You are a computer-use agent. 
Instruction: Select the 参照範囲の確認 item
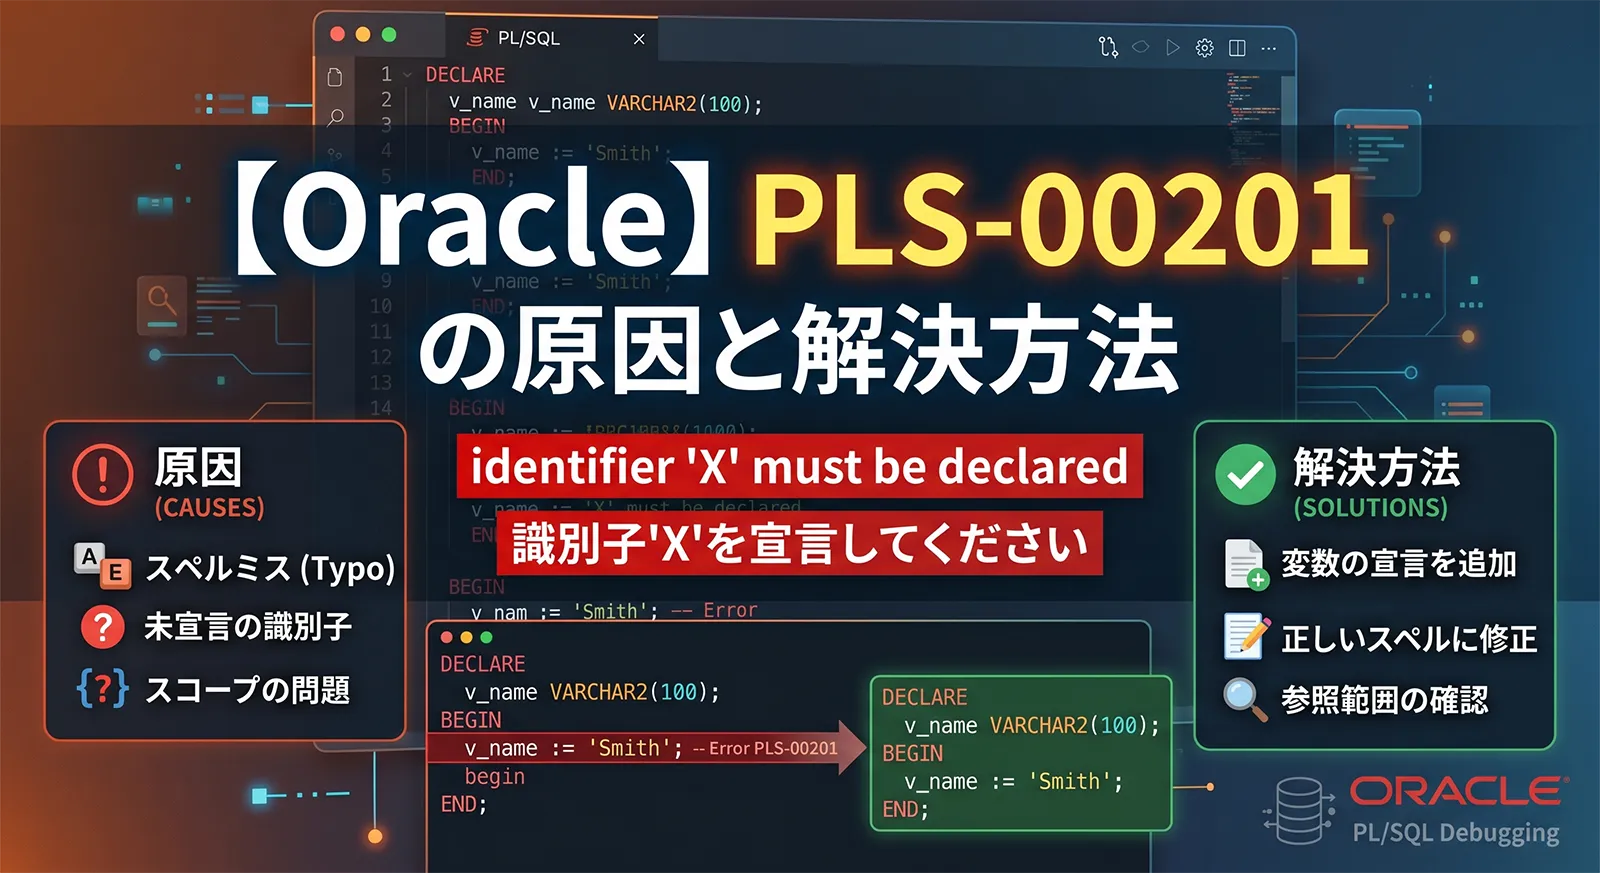[1385, 700]
